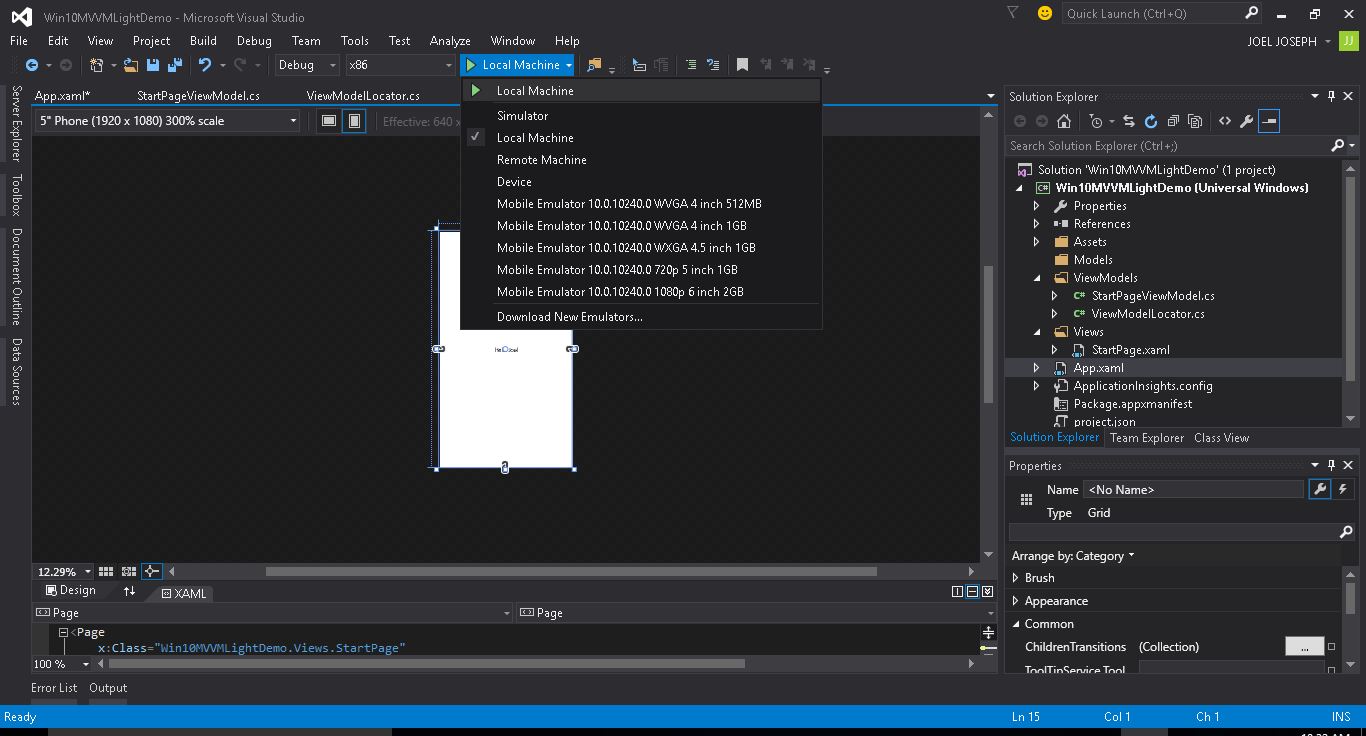Click the Save All icon
This screenshot has height=736, width=1366.
[174, 65]
